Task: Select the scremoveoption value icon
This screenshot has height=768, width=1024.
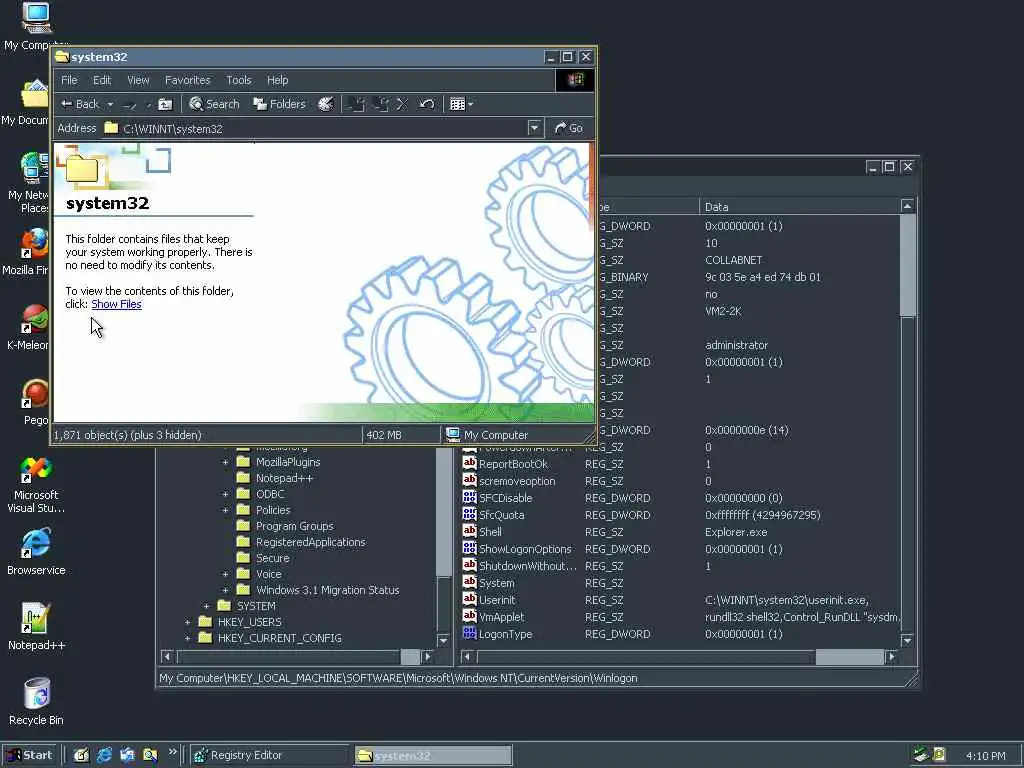Action: point(470,481)
